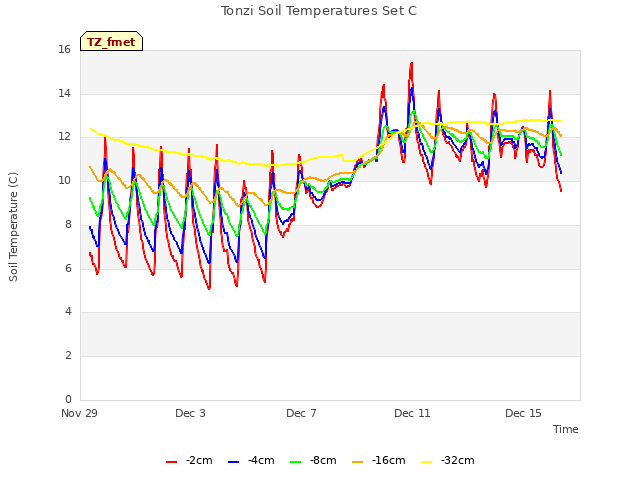The image size is (640, 480).
Task: Click the 10 y-axis tick label
Action: (x=64, y=180)
